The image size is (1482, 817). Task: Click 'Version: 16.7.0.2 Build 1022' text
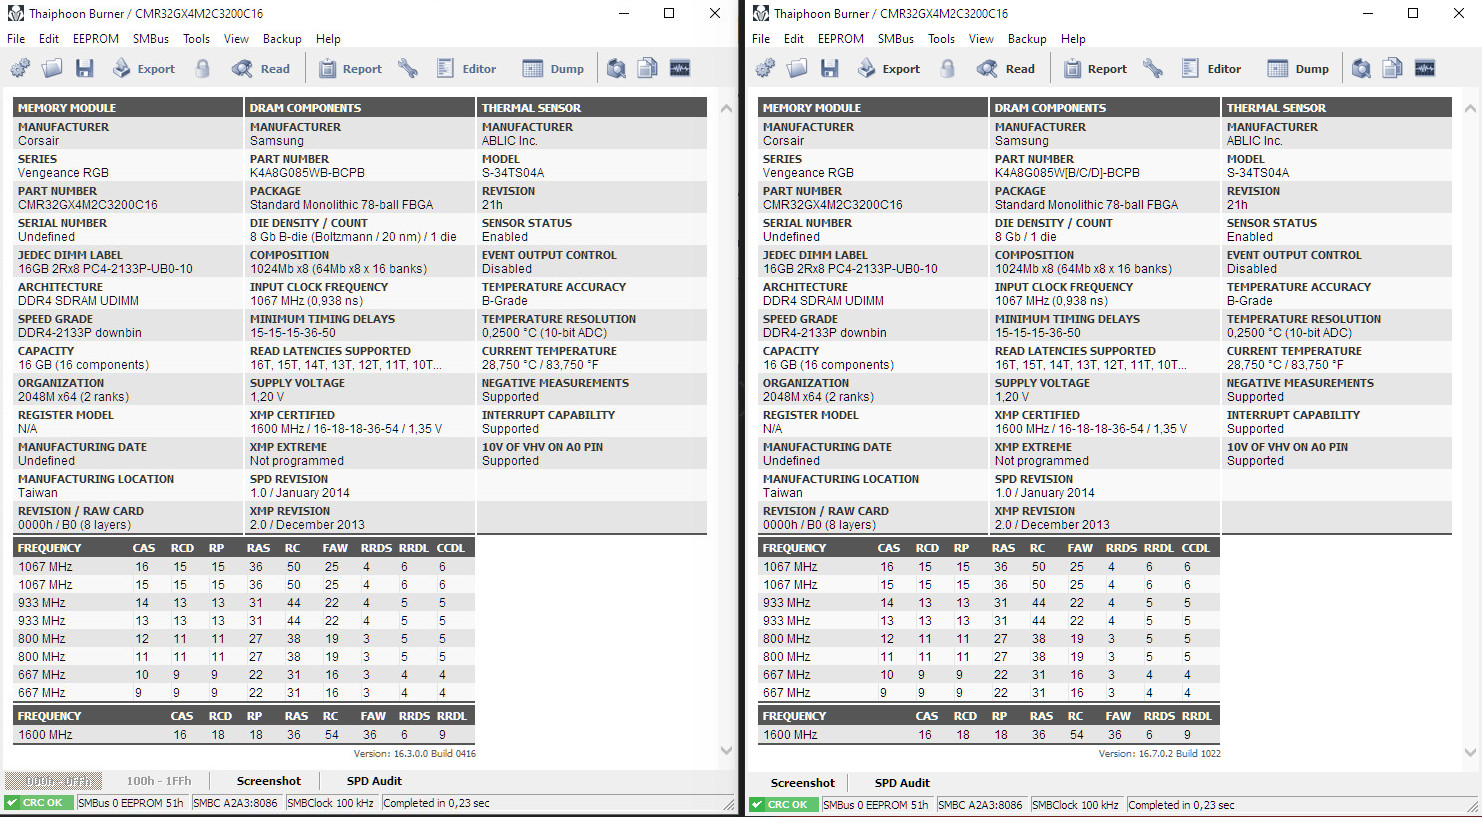pyautogui.click(x=1159, y=754)
